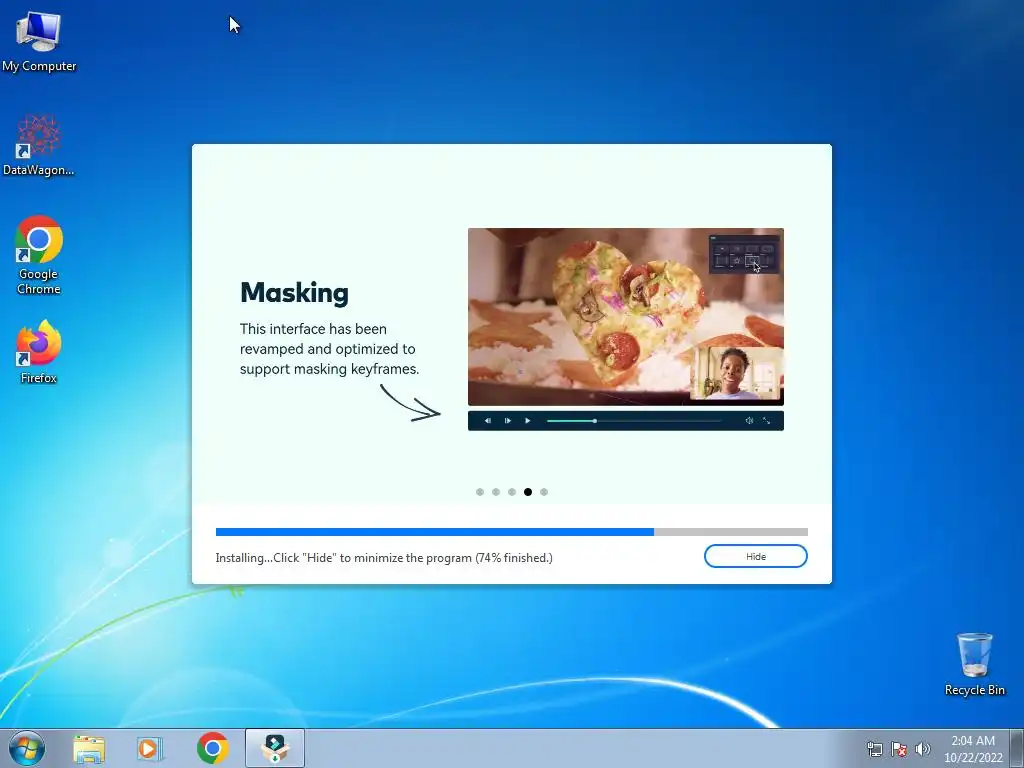The width and height of the screenshot is (1024, 768).
Task: Open the Action Center flag icon
Action: 899,749
